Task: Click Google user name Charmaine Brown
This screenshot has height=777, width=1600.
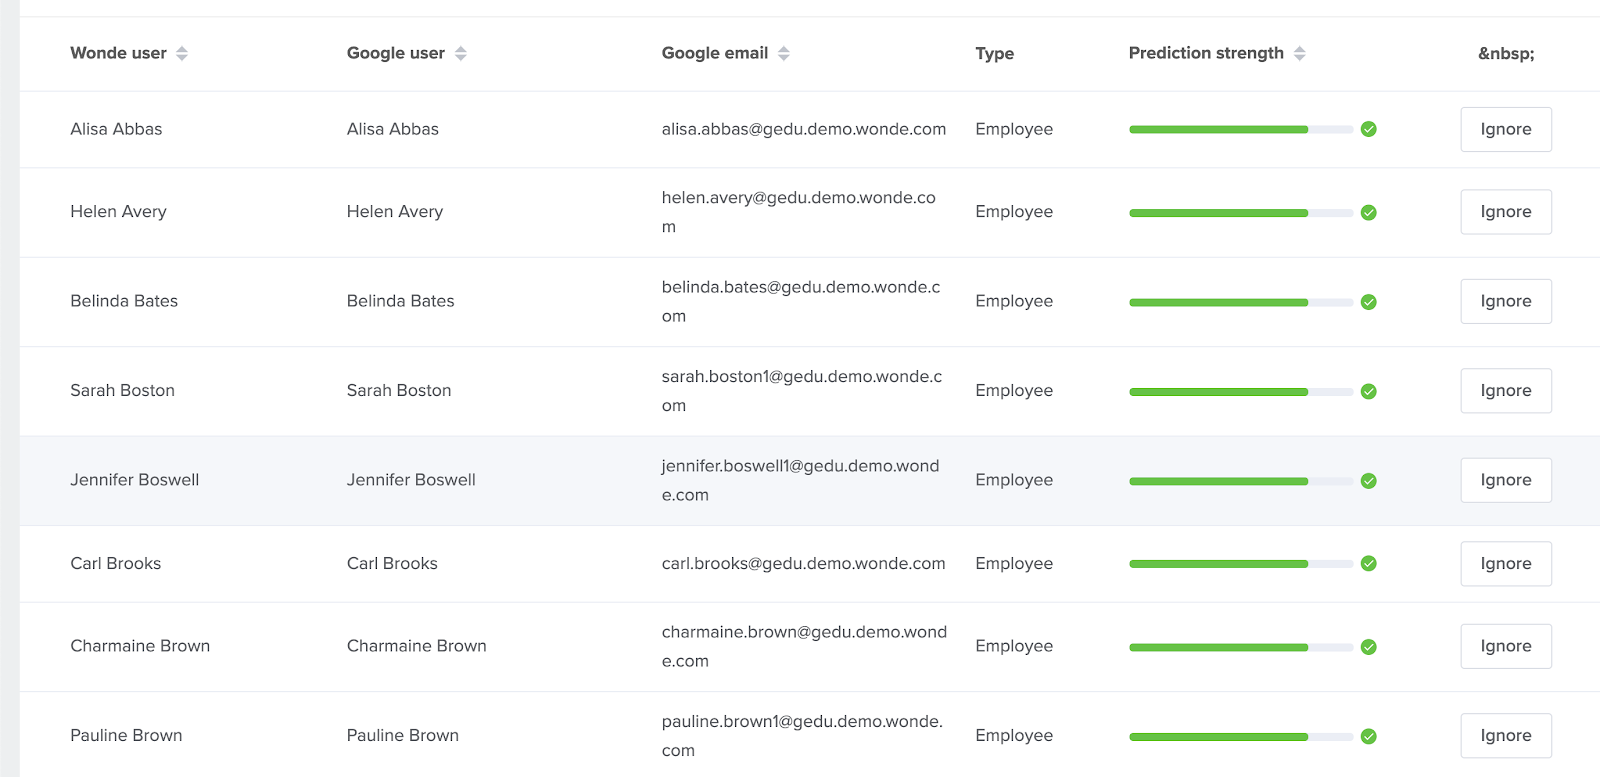Action: click(417, 646)
